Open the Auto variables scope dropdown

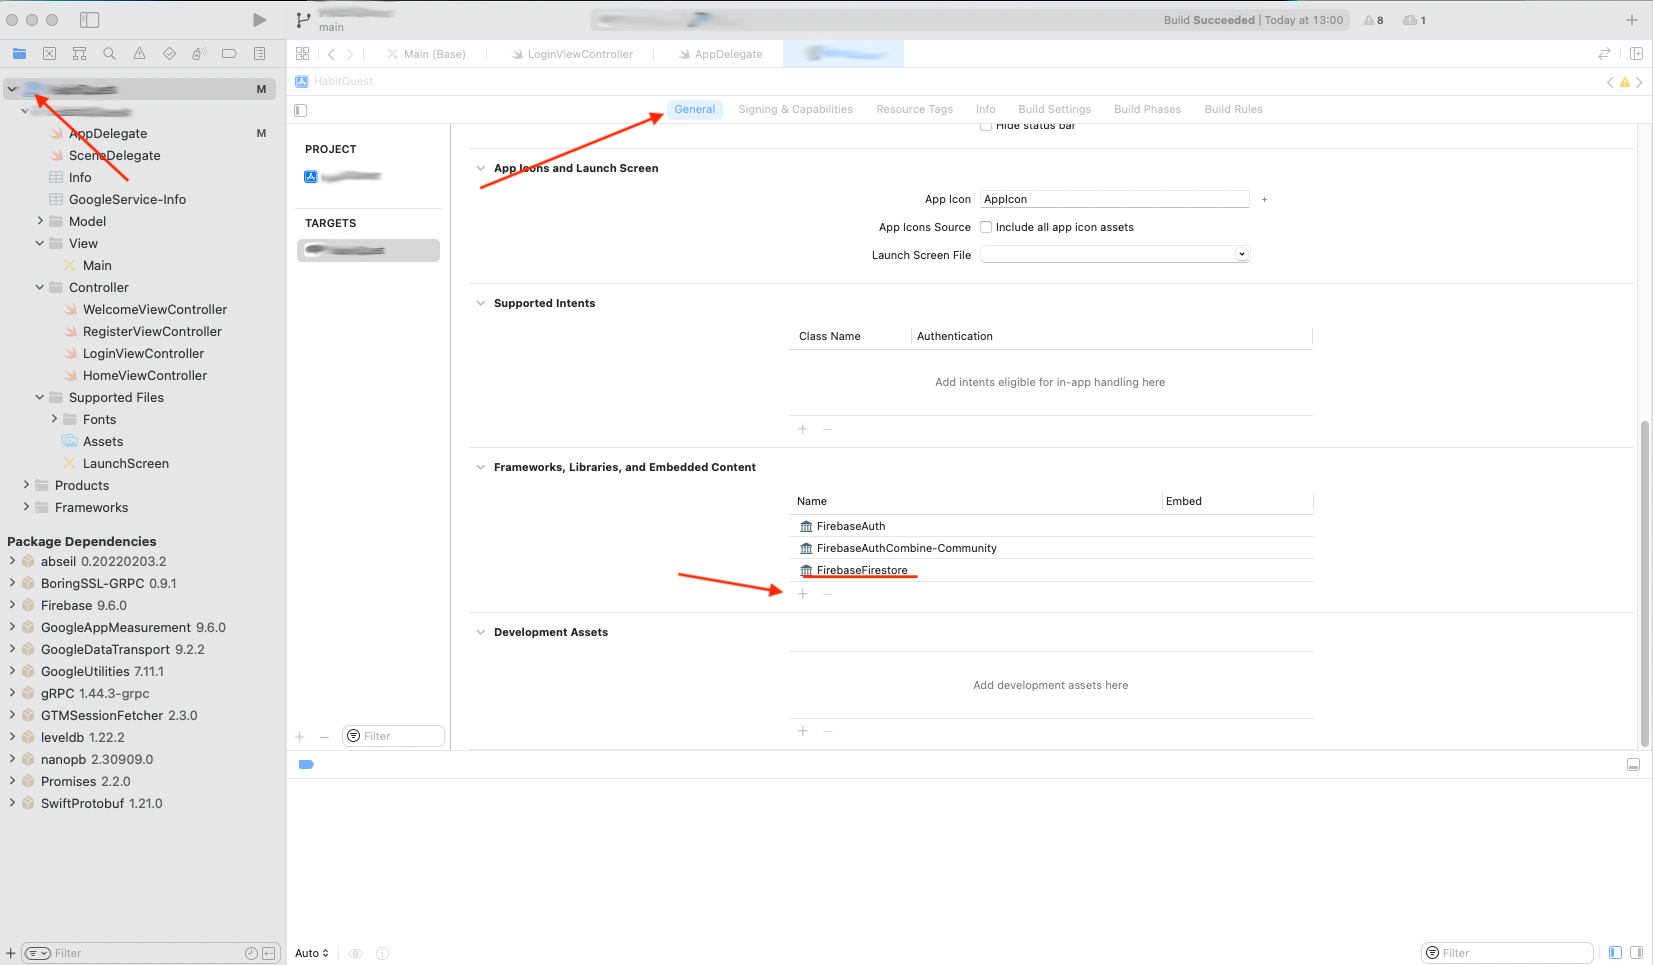[312, 954]
